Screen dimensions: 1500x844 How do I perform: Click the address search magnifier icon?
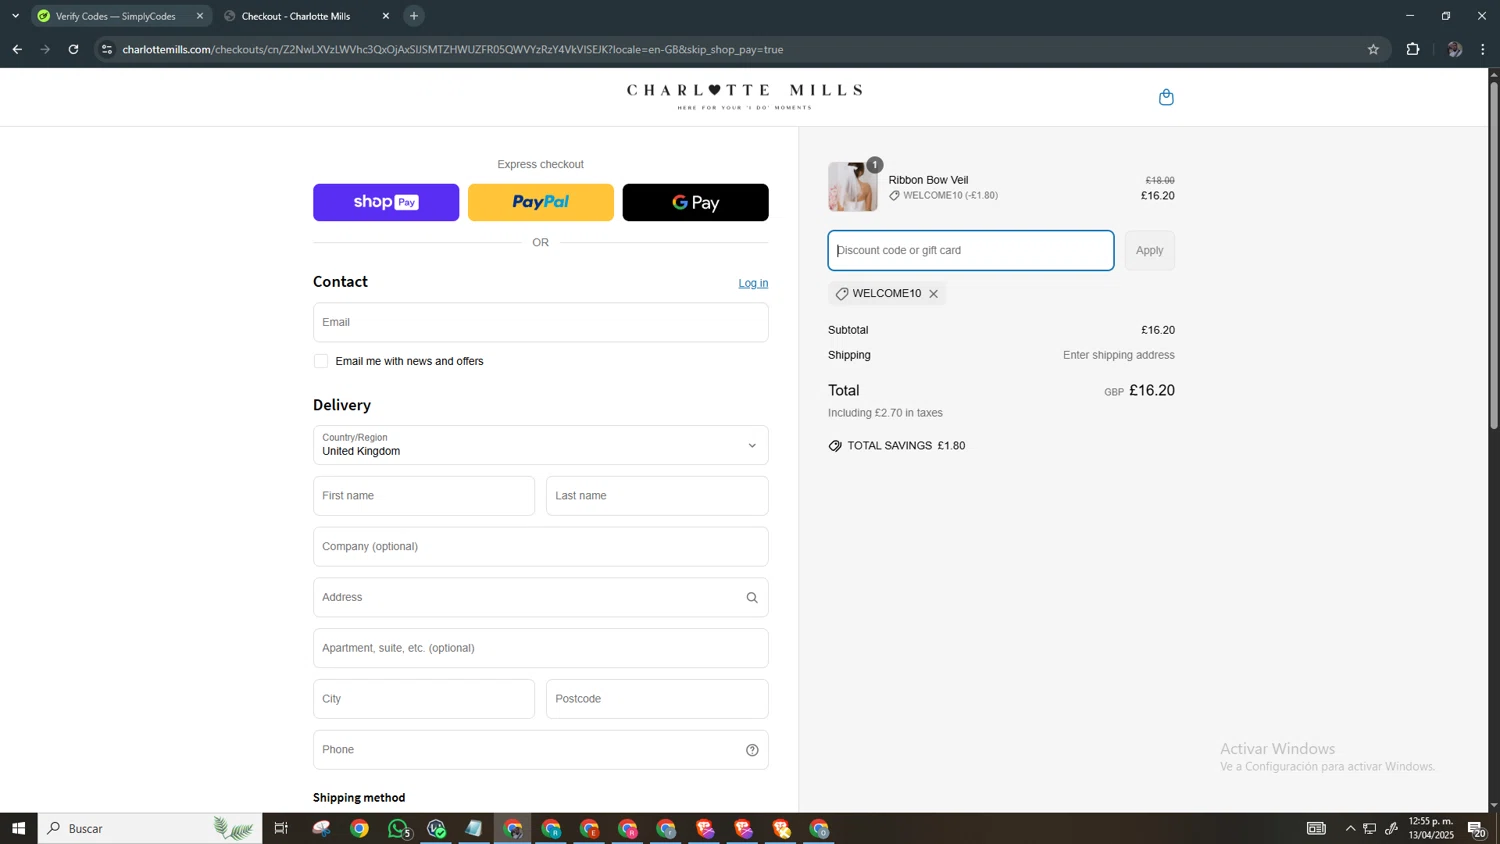pyautogui.click(x=752, y=598)
